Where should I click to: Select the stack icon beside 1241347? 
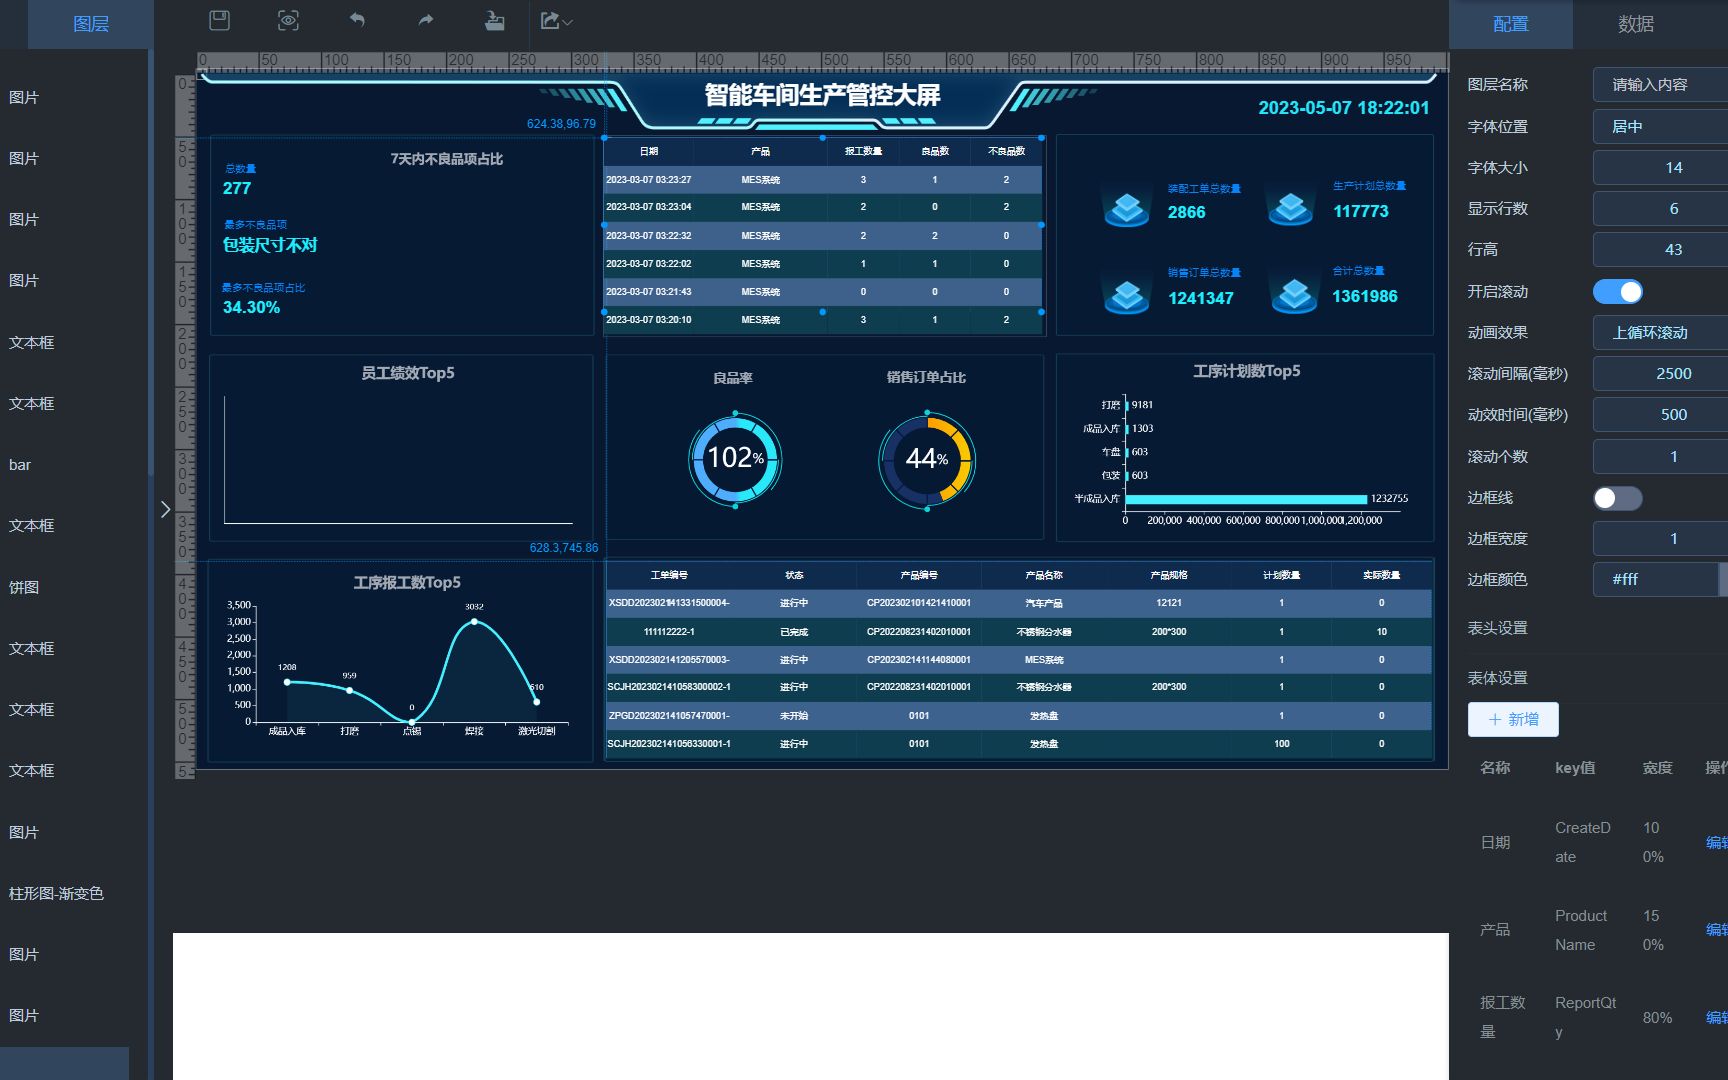point(1127,294)
